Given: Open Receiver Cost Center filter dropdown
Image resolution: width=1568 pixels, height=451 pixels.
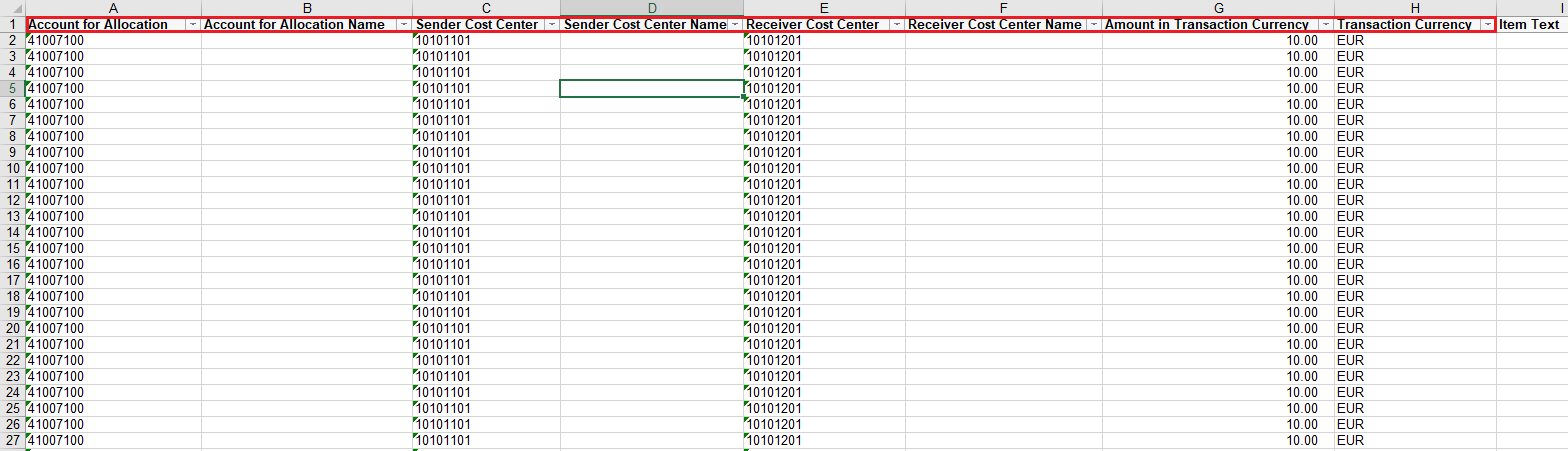Looking at the screenshot, I should (x=896, y=24).
